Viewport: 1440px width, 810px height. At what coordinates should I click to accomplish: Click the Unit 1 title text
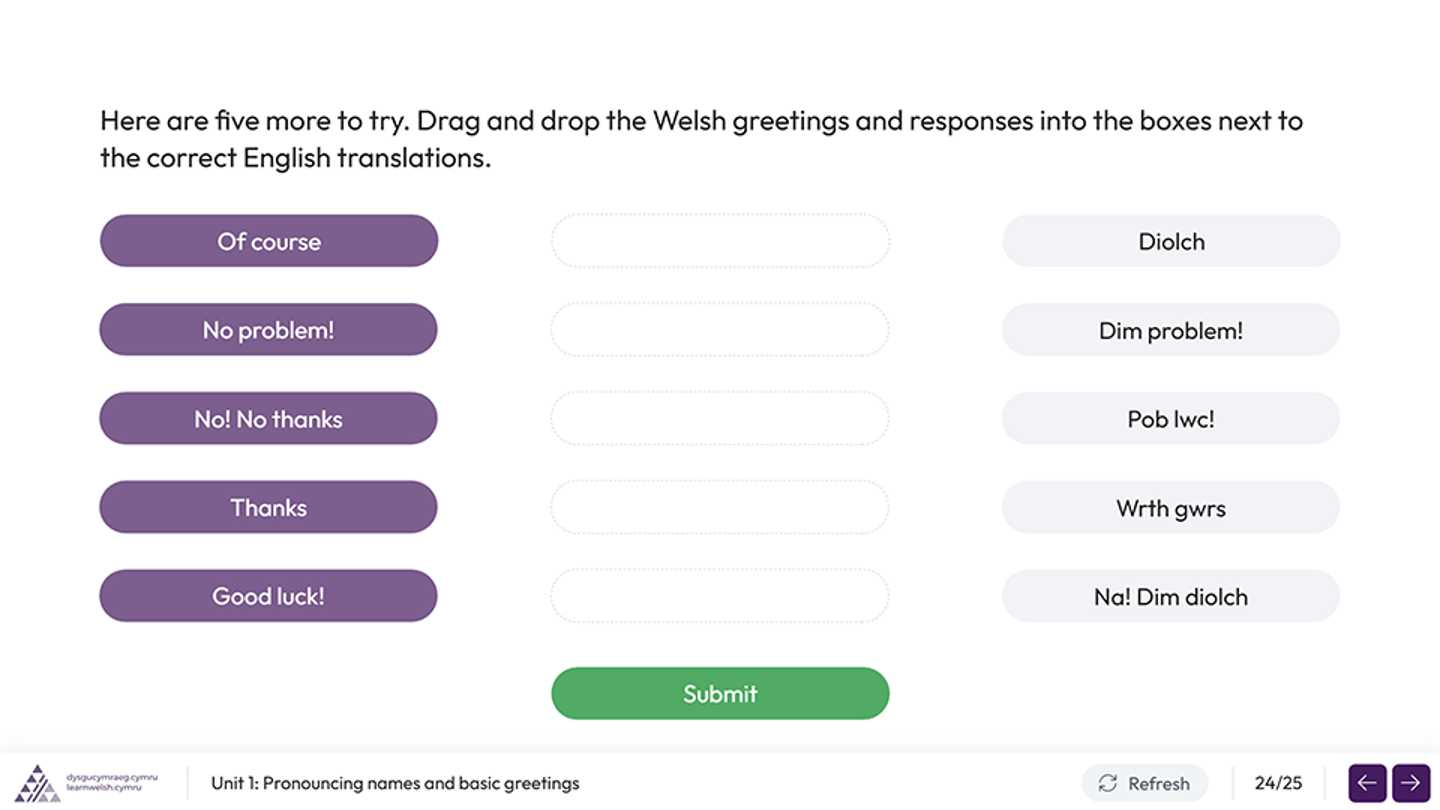395,783
